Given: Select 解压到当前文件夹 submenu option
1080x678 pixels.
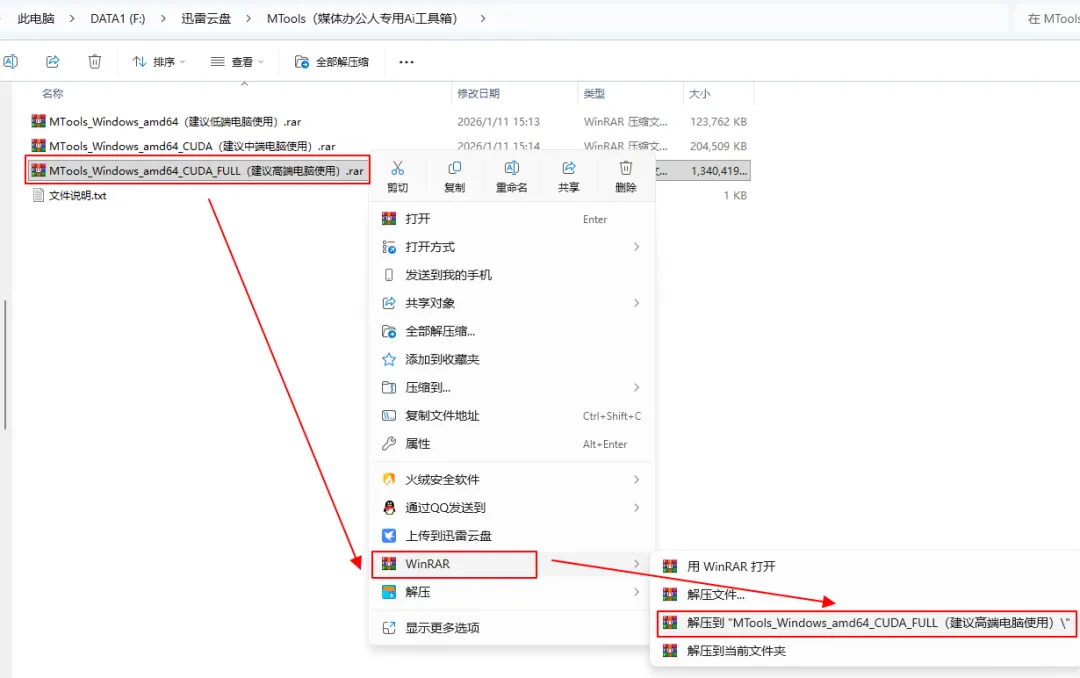Looking at the screenshot, I should pyautogui.click(x=865, y=651).
